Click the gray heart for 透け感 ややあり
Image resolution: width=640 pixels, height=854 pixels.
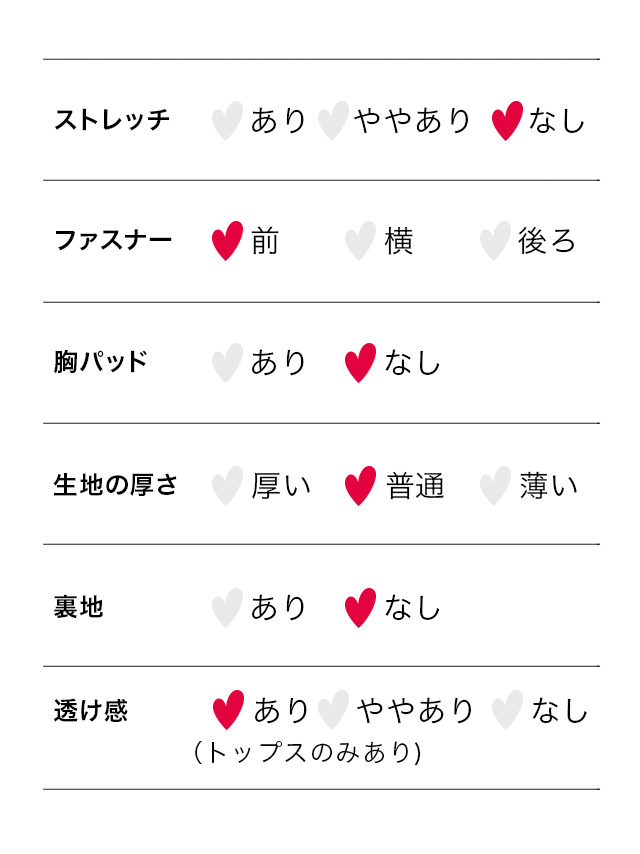(333, 710)
